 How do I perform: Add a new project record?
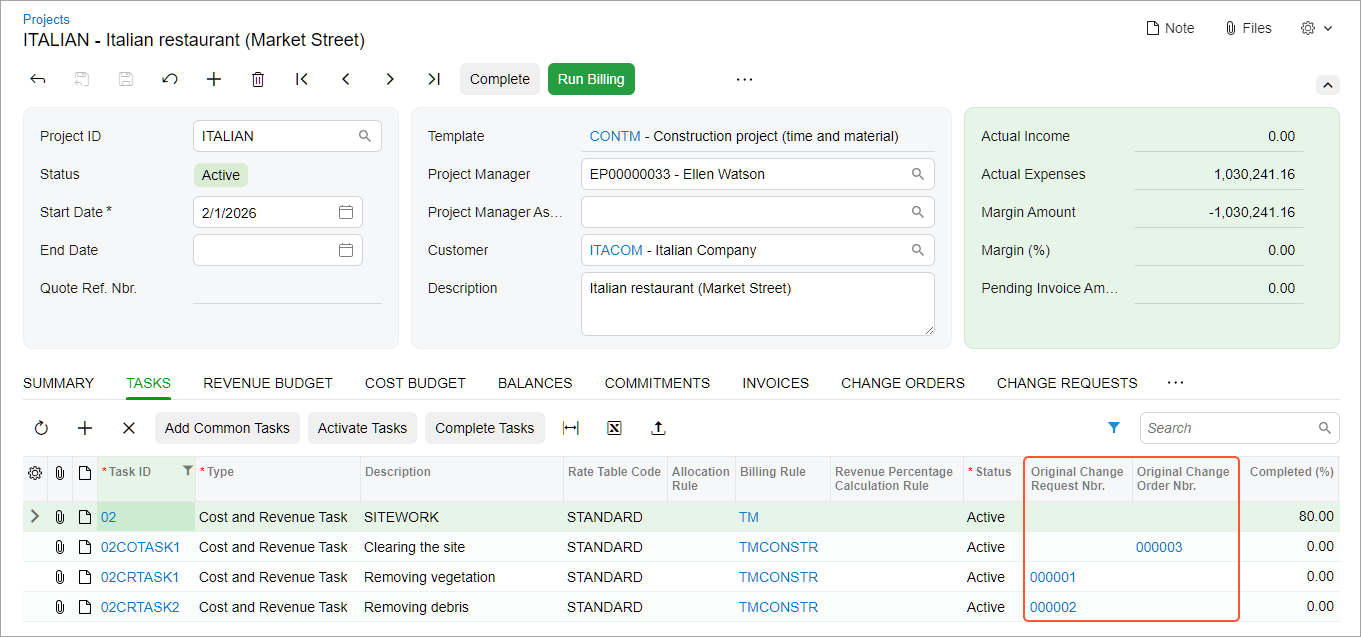click(x=214, y=79)
